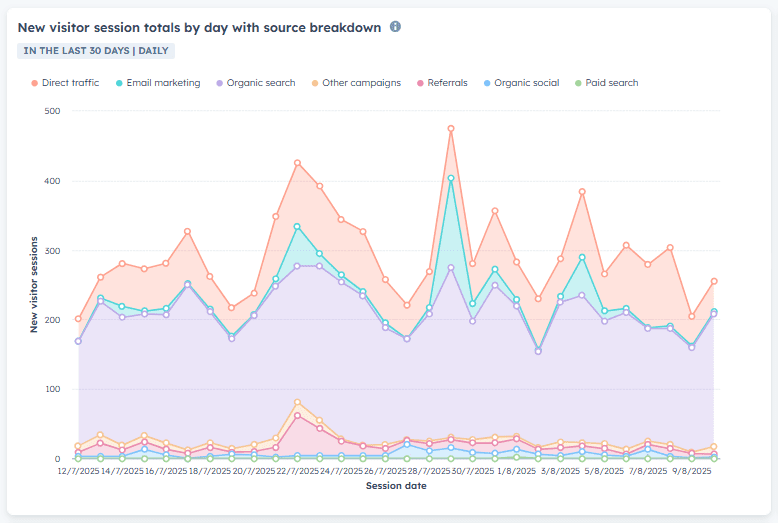The width and height of the screenshot is (778, 523).
Task: Open the 'In the last 30 days | Daily' filter badge
Action: point(97,50)
